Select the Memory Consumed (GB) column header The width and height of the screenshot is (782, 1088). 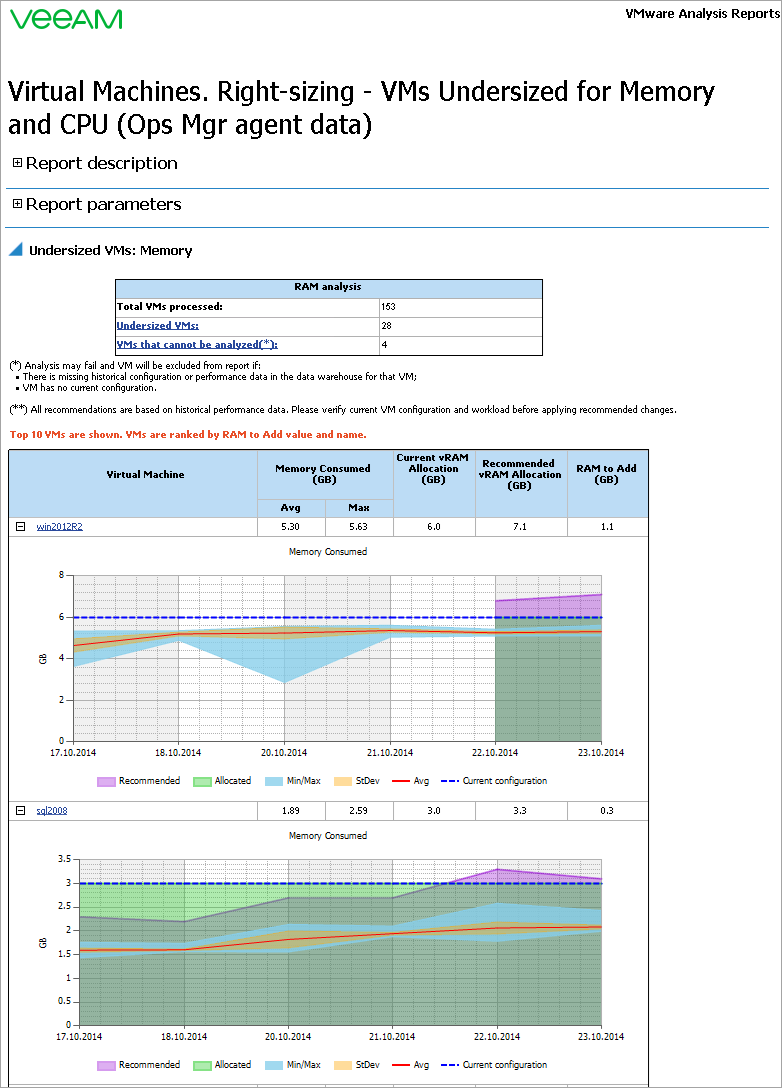tap(325, 475)
